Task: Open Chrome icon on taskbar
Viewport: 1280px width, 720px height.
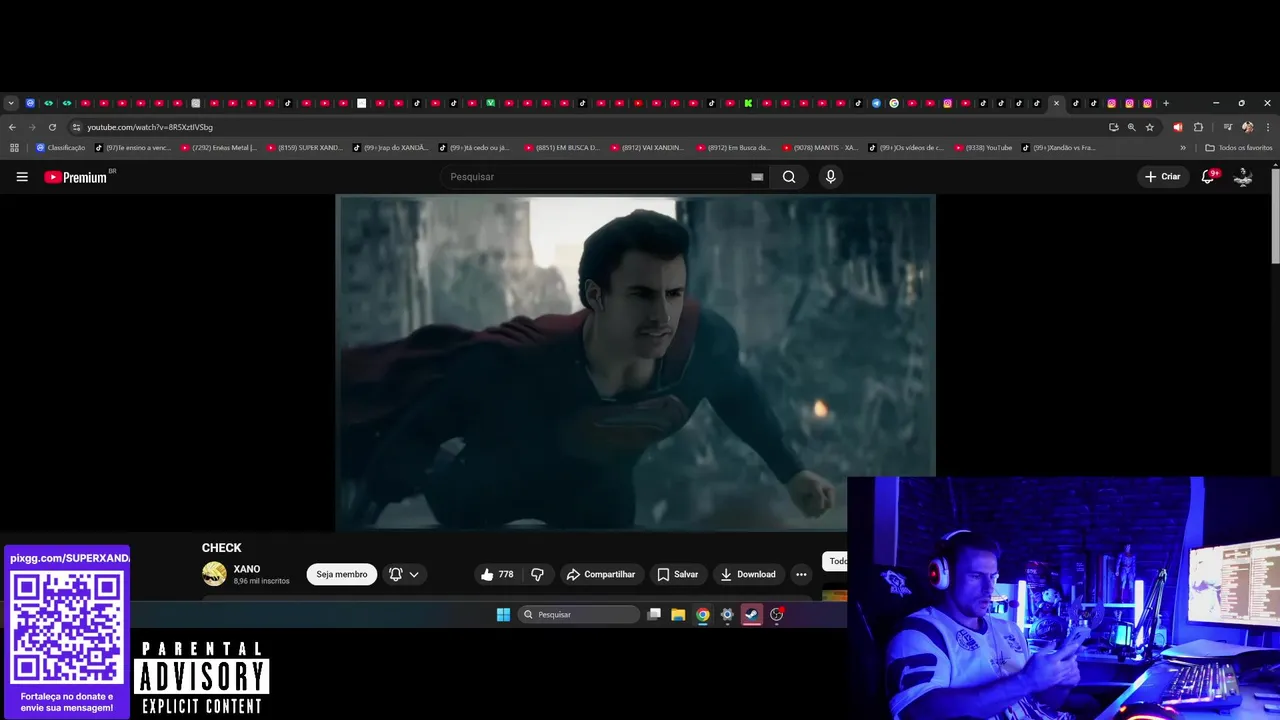Action: point(703,615)
